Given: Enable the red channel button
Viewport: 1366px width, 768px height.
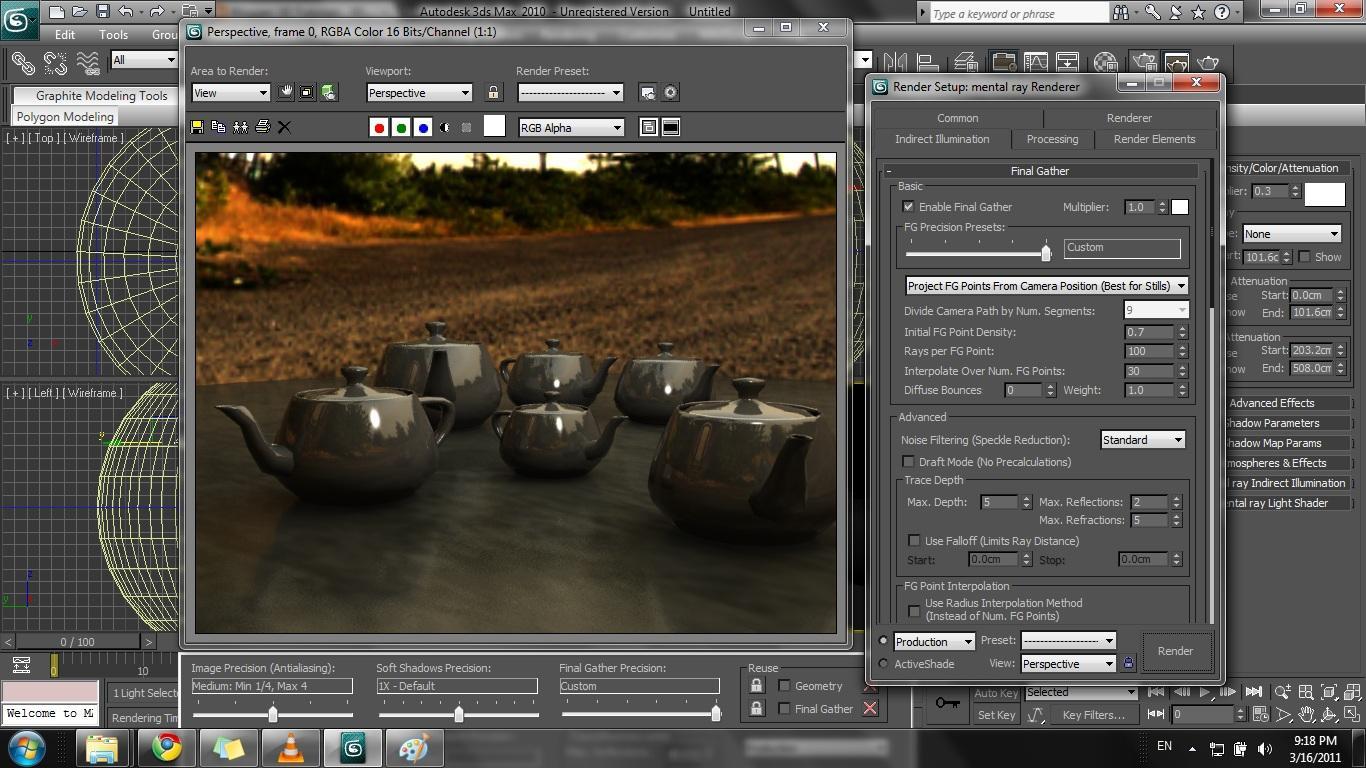Looking at the screenshot, I should coord(379,127).
